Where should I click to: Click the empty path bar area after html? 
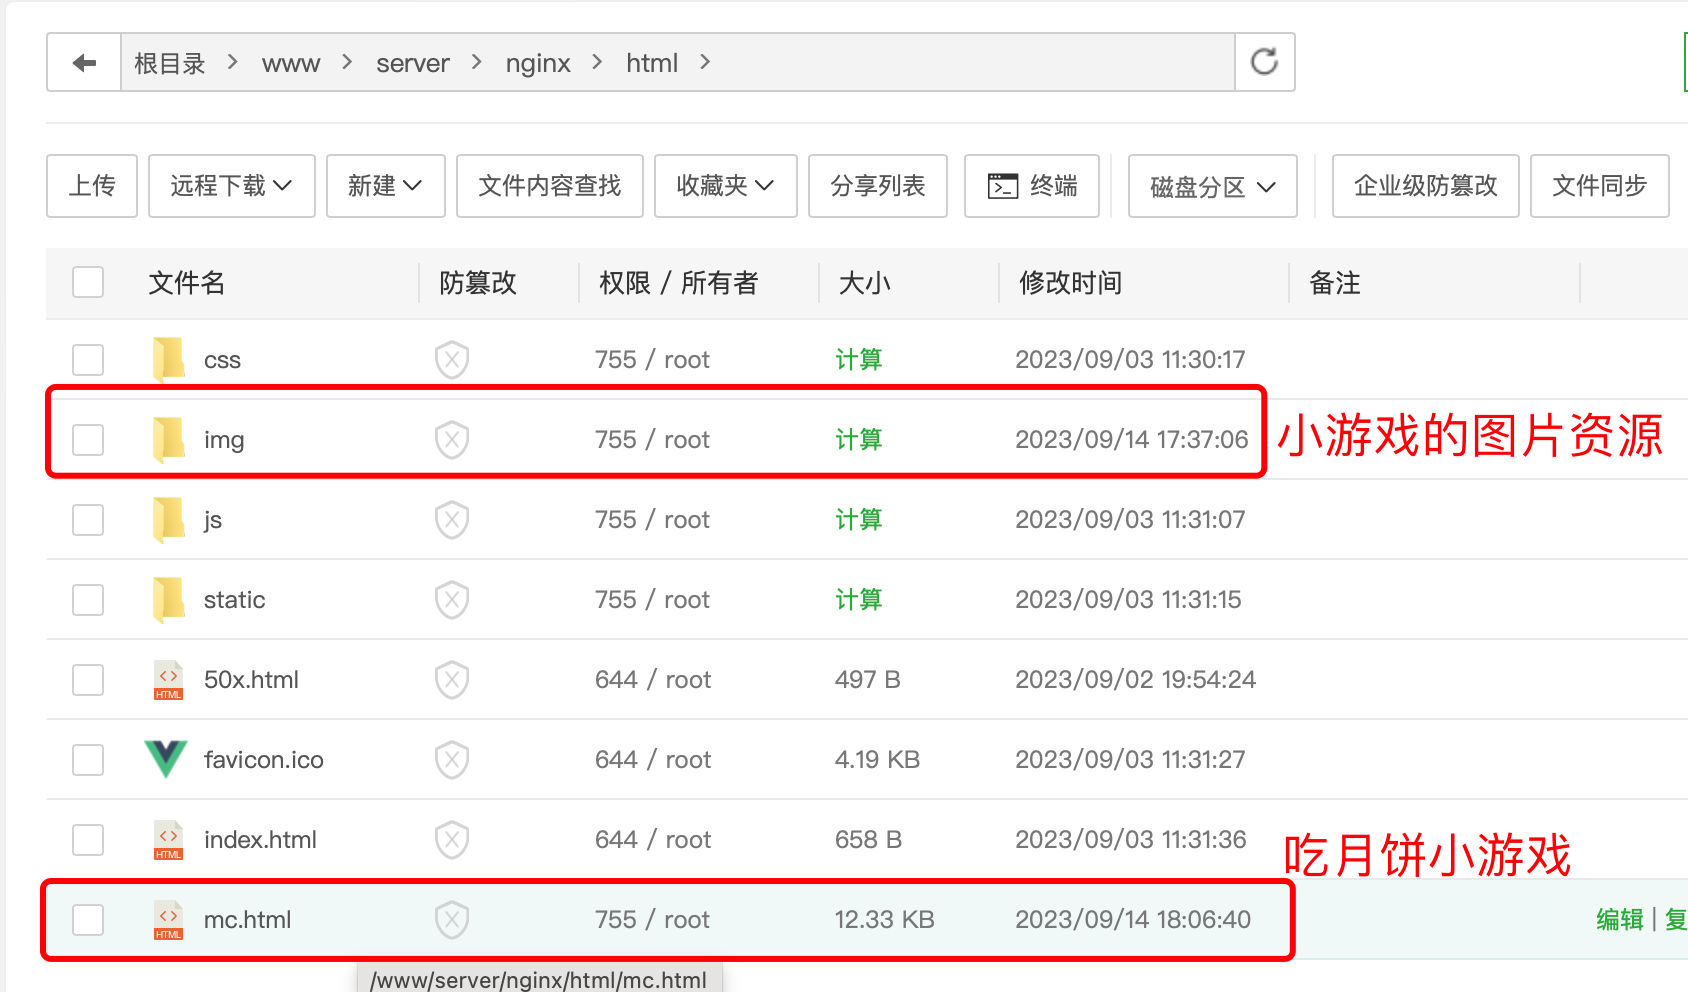(x=975, y=63)
